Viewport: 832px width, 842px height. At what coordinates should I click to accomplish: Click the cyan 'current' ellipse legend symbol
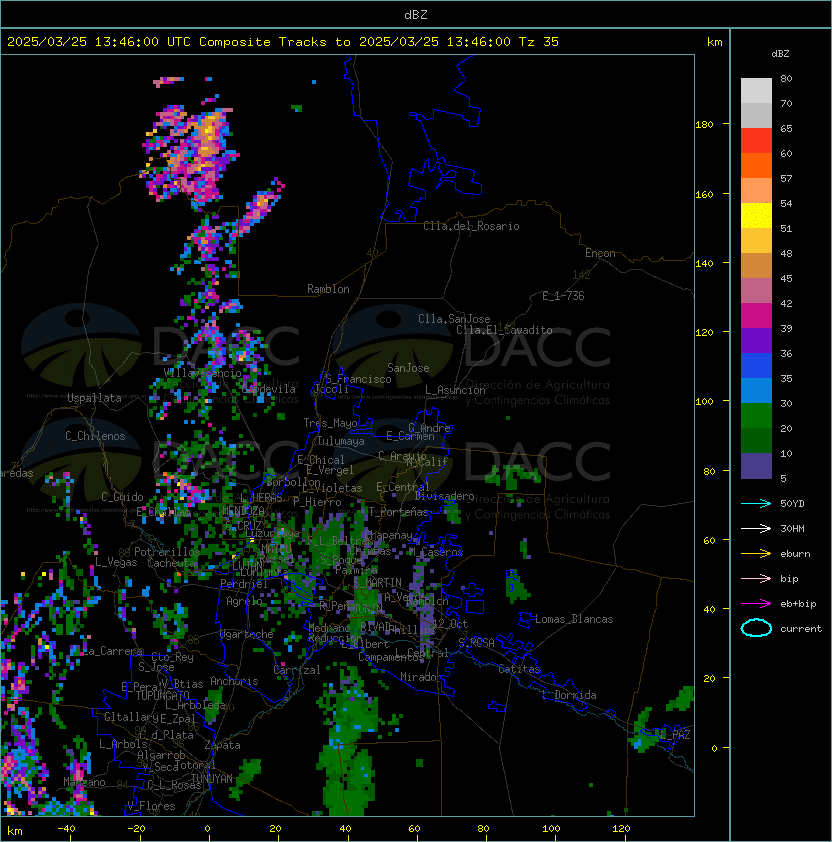[x=756, y=628]
